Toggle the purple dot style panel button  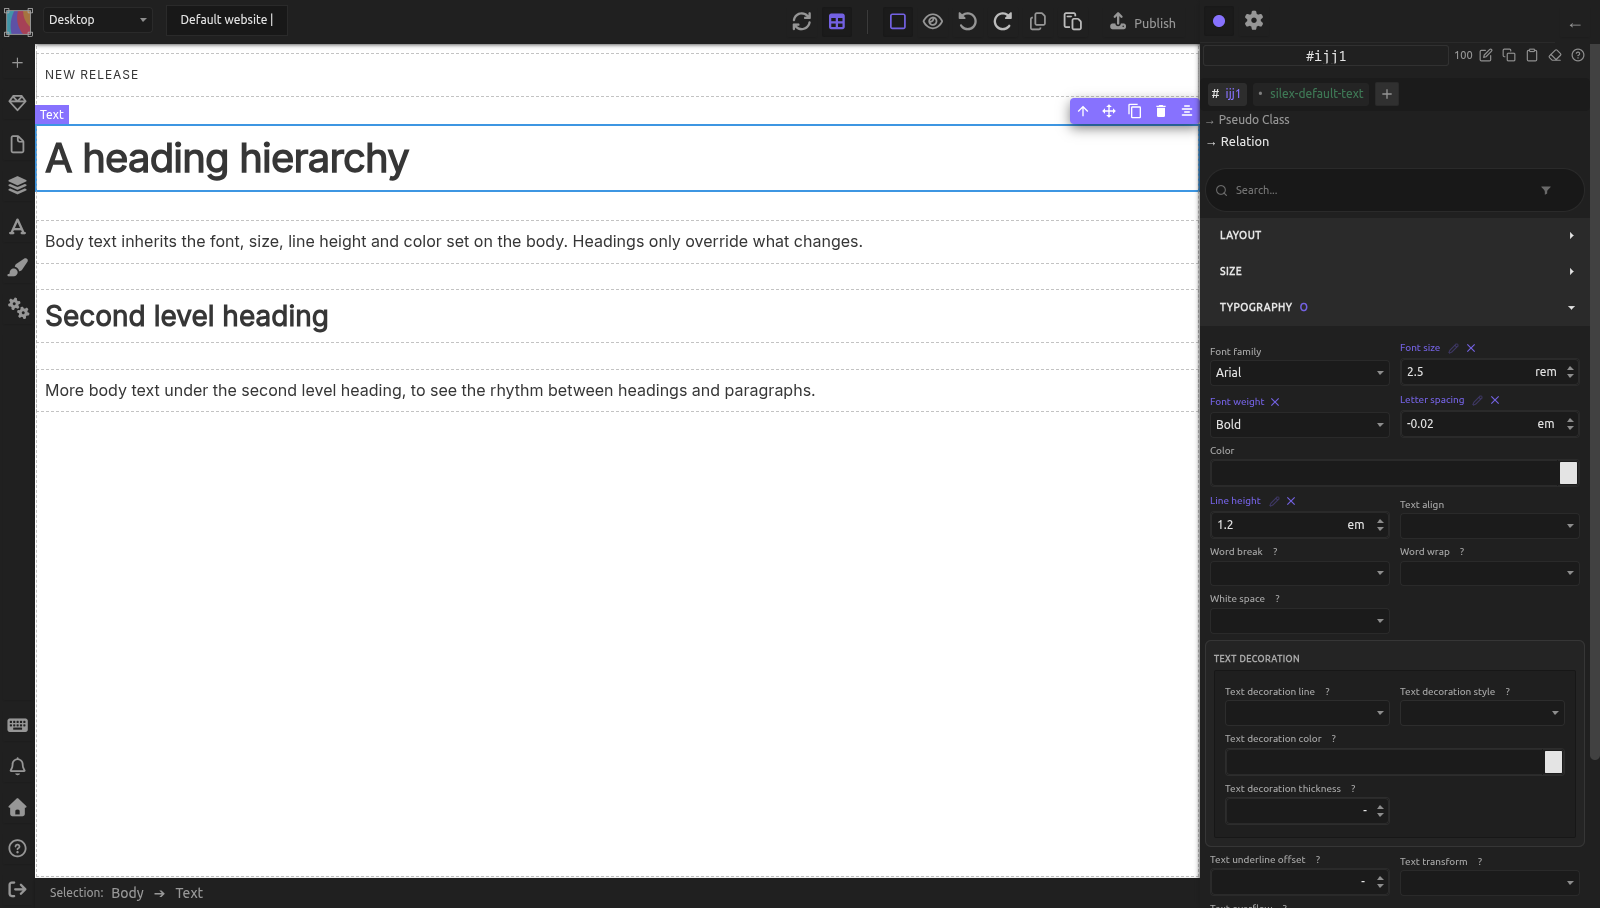click(x=1219, y=21)
